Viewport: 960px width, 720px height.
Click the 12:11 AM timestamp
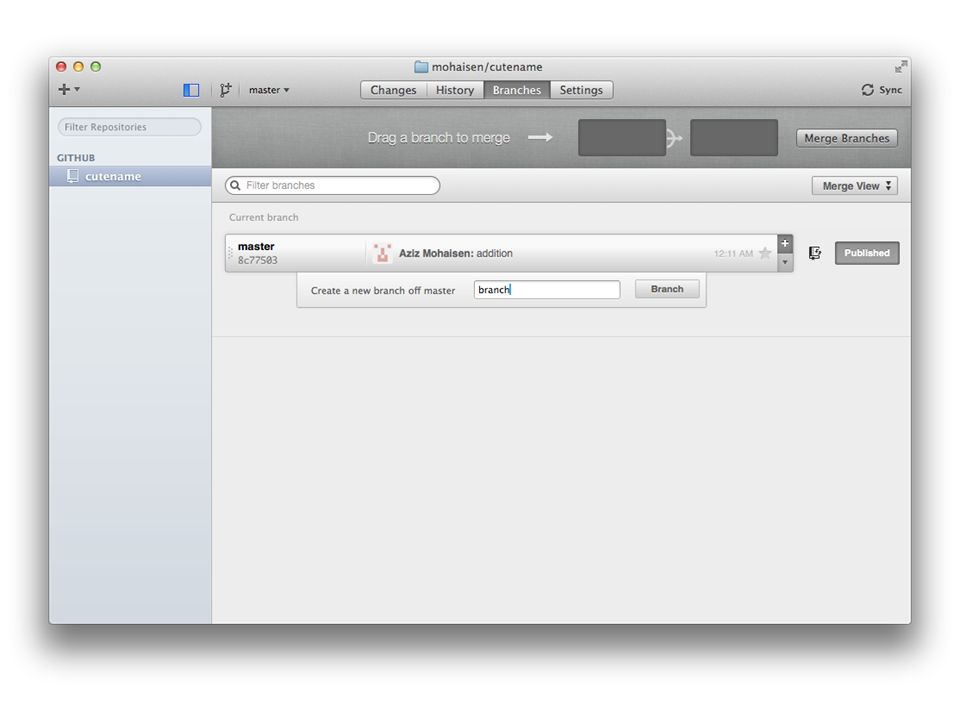pos(733,253)
